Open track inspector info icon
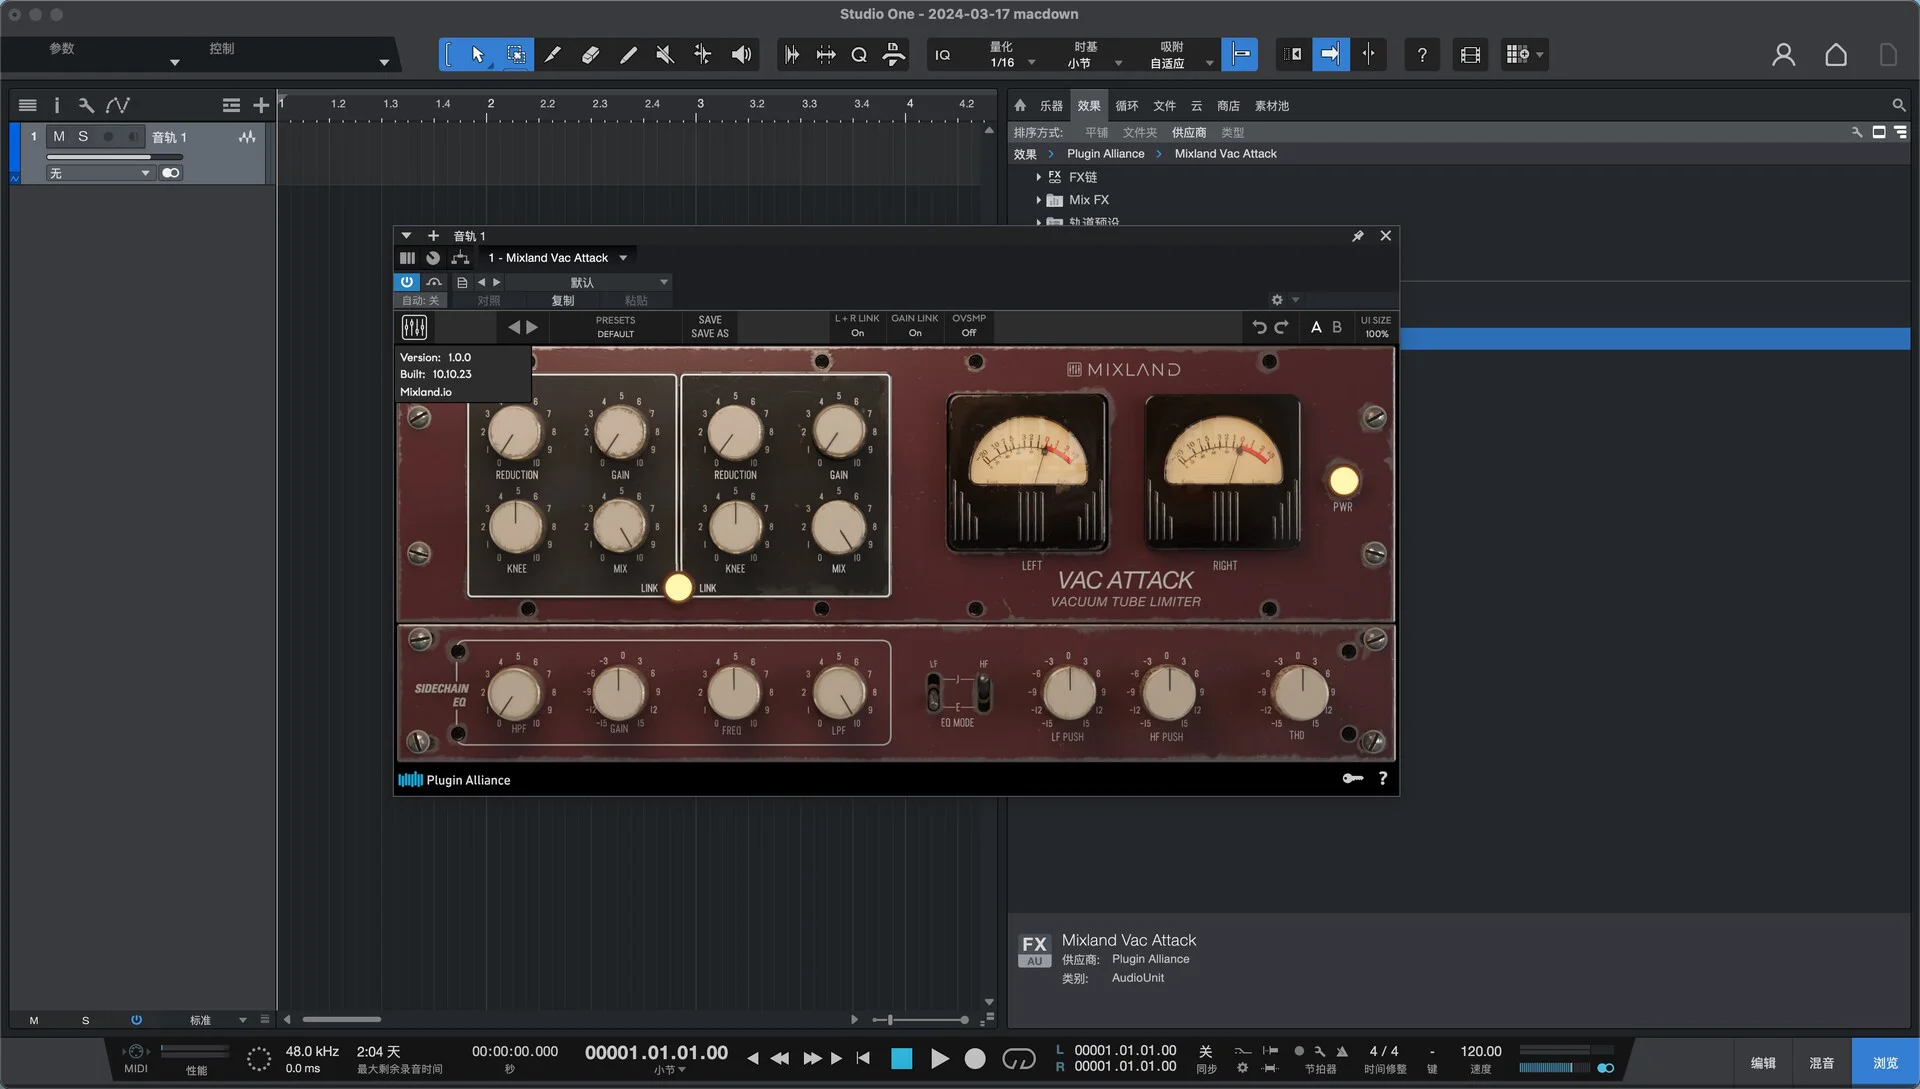1920x1089 pixels. pyautogui.click(x=57, y=105)
